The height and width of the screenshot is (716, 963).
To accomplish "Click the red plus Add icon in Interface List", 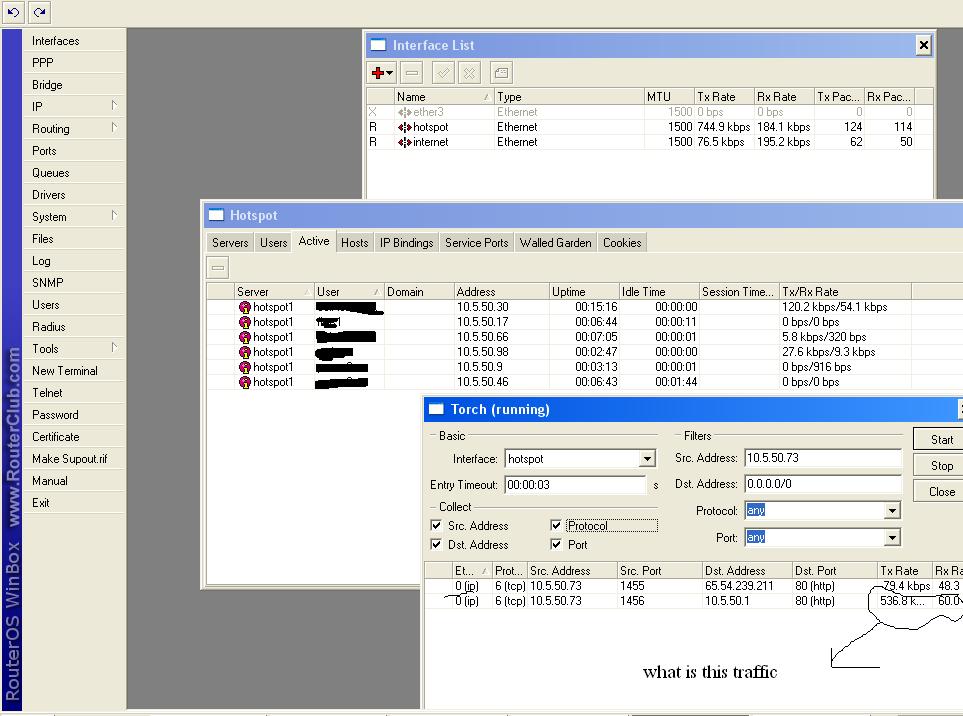I will 378,73.
